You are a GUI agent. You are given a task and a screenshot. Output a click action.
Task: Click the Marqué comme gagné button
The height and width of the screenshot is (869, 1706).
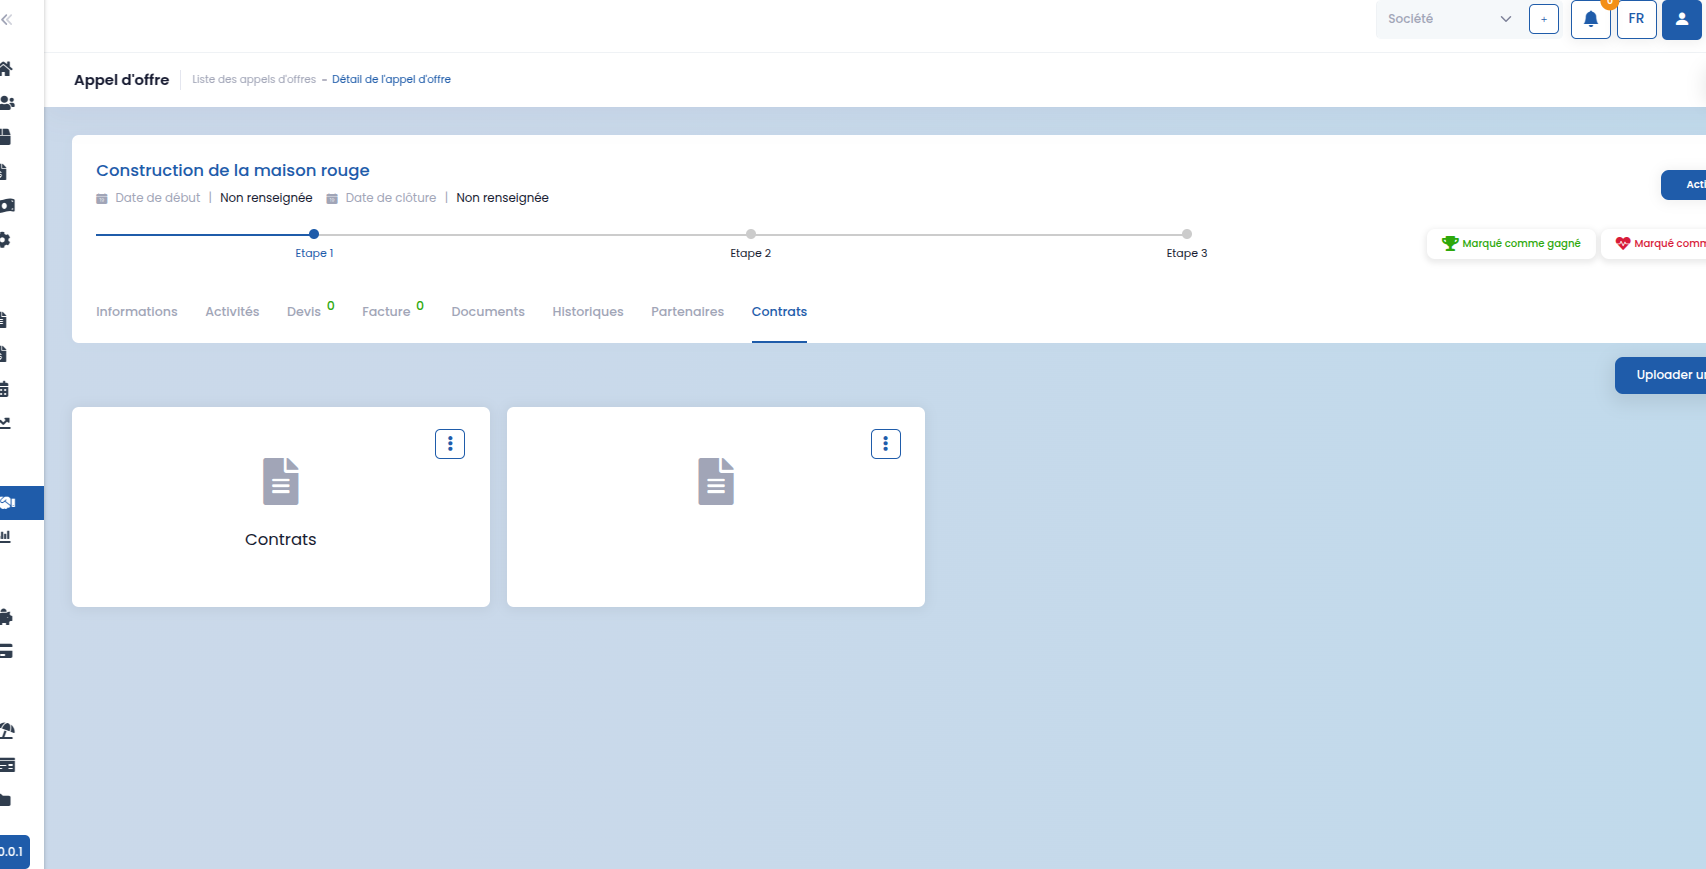pos(1511,243)
